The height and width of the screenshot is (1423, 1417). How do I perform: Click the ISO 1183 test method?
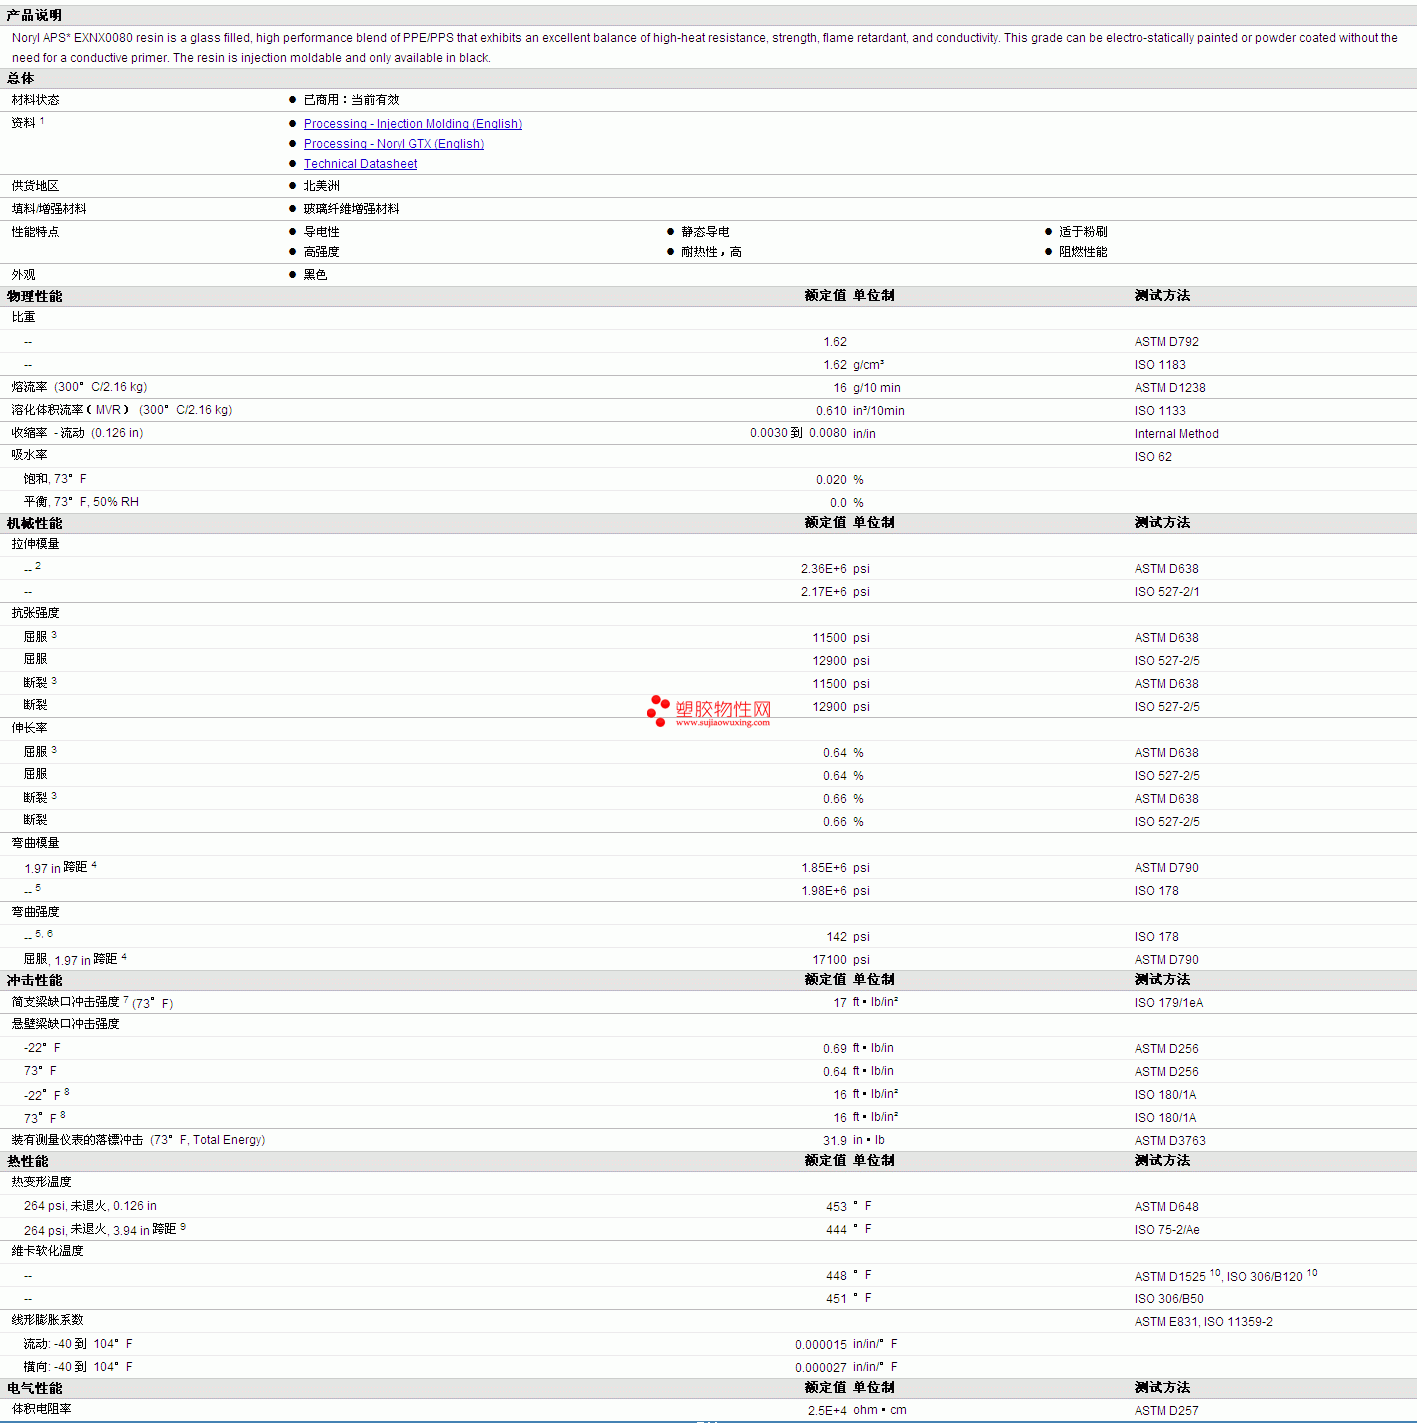tap(1160, 365)
